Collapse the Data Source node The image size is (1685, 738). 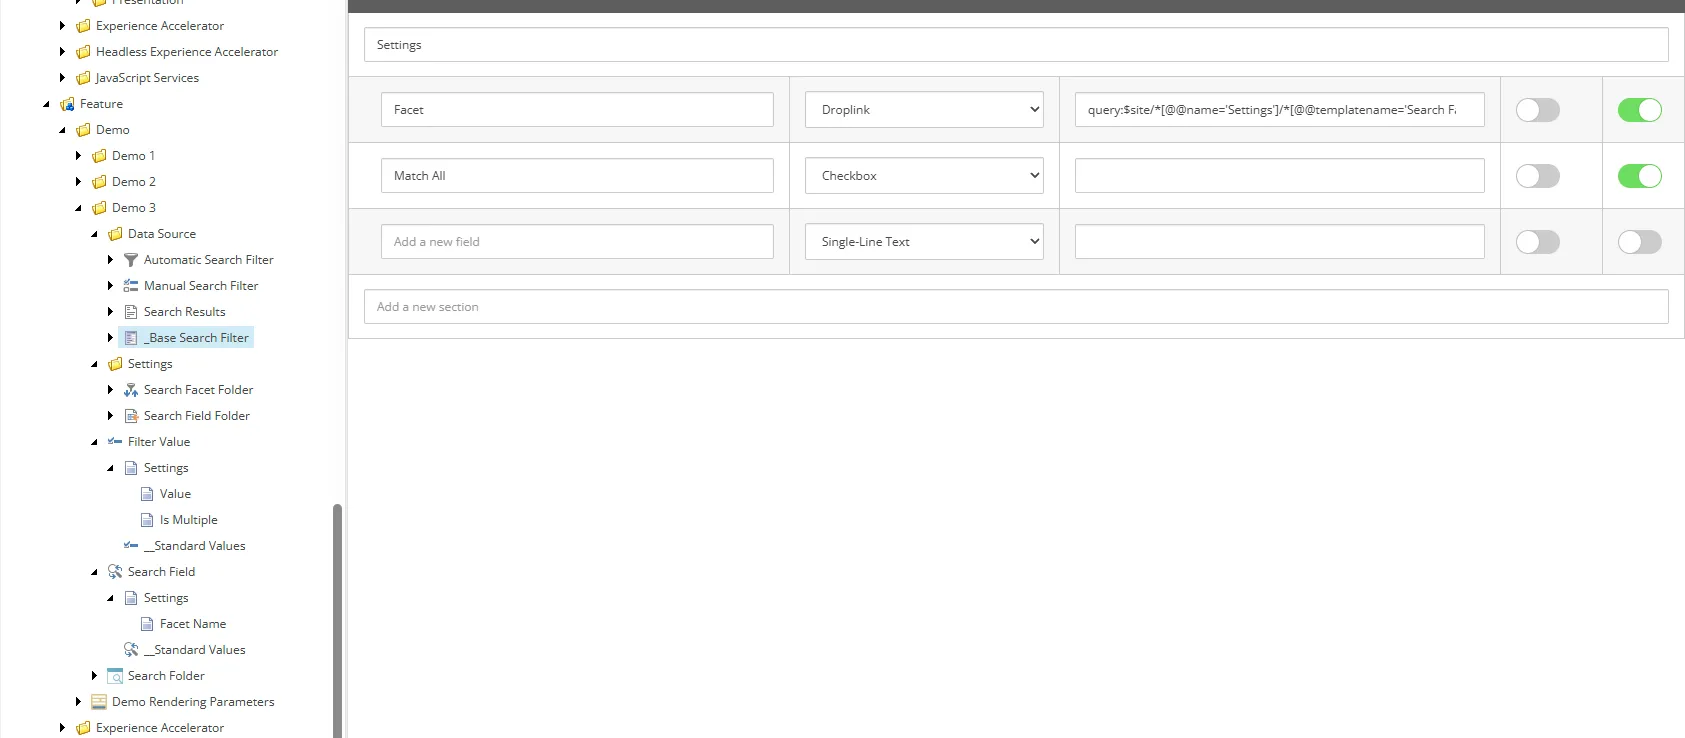94,234
